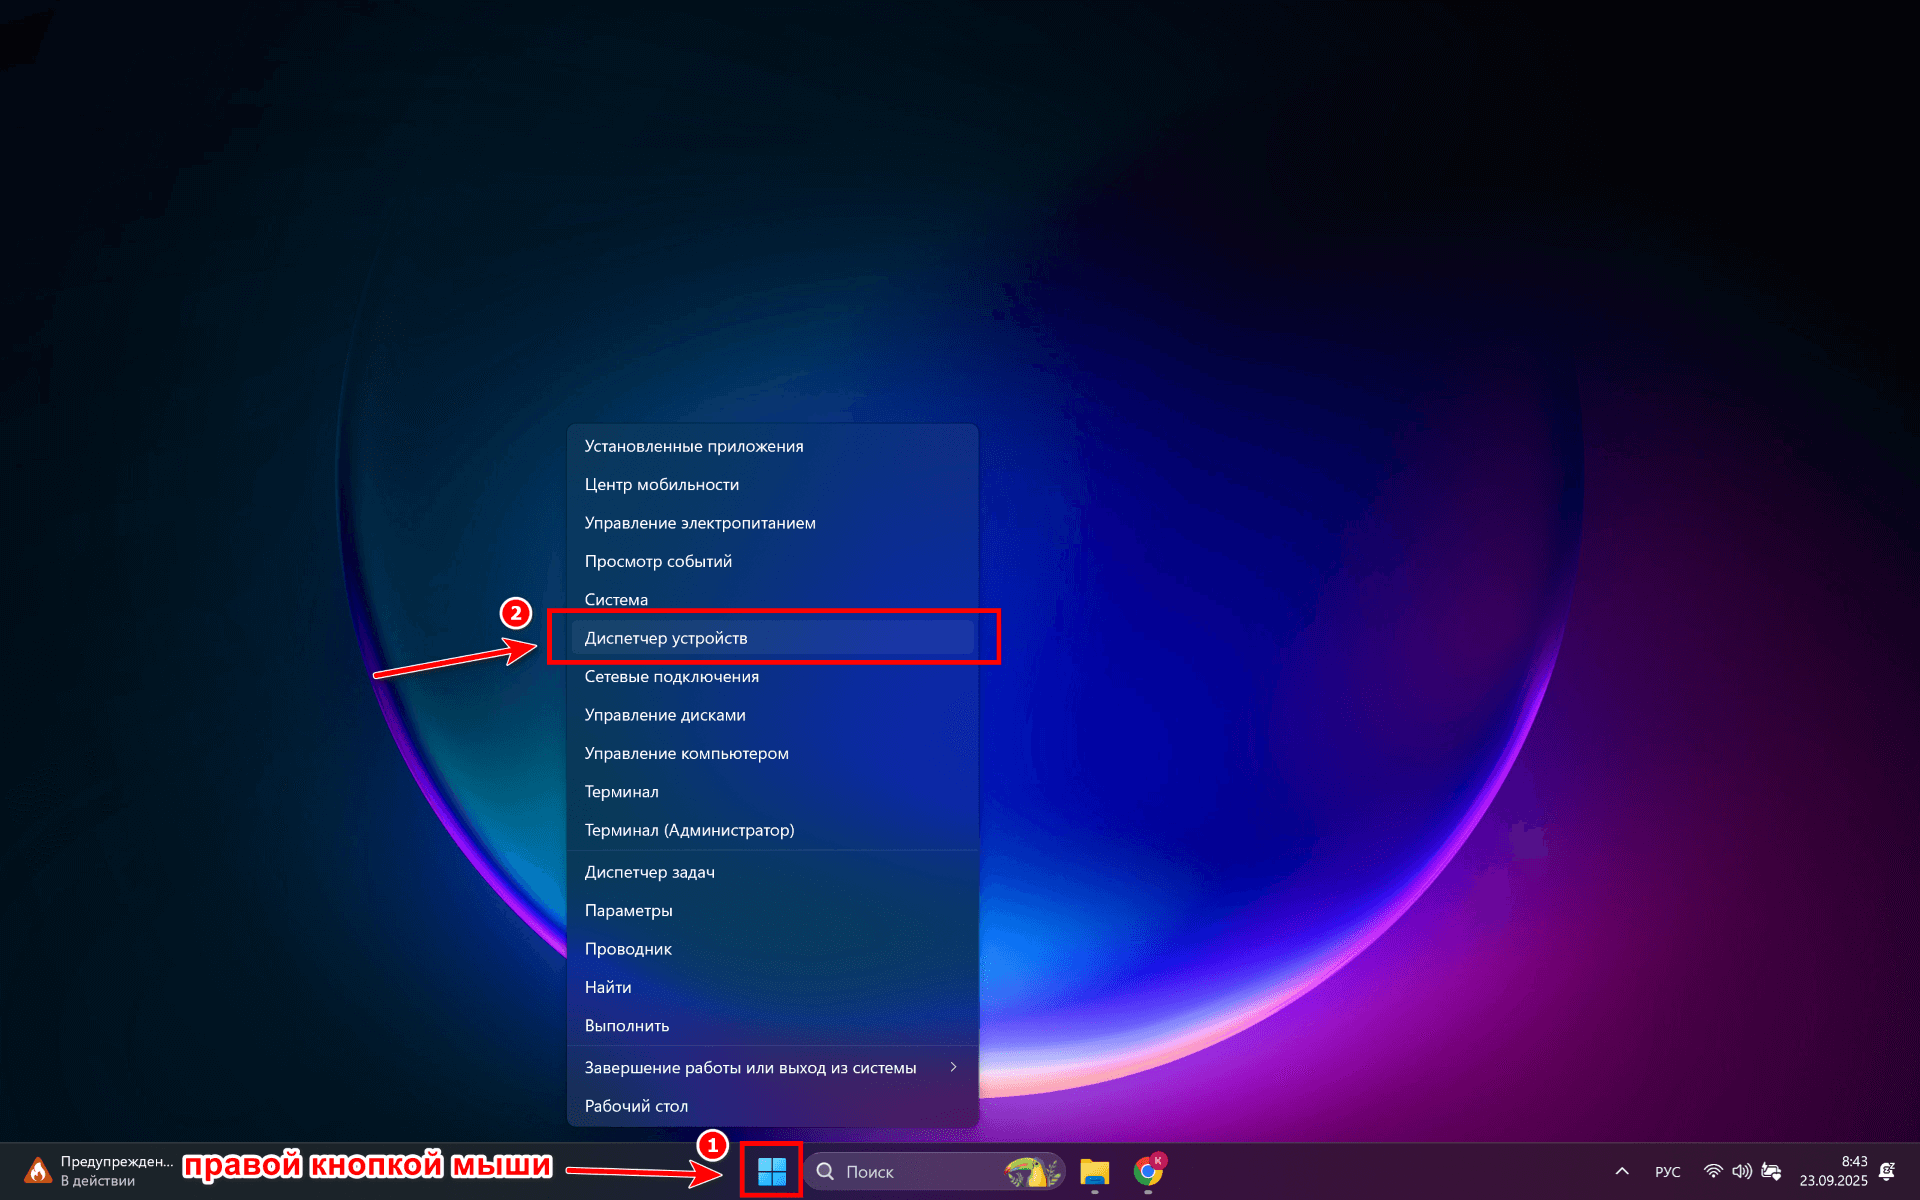Click the Windows Start button

[771, 1171]
